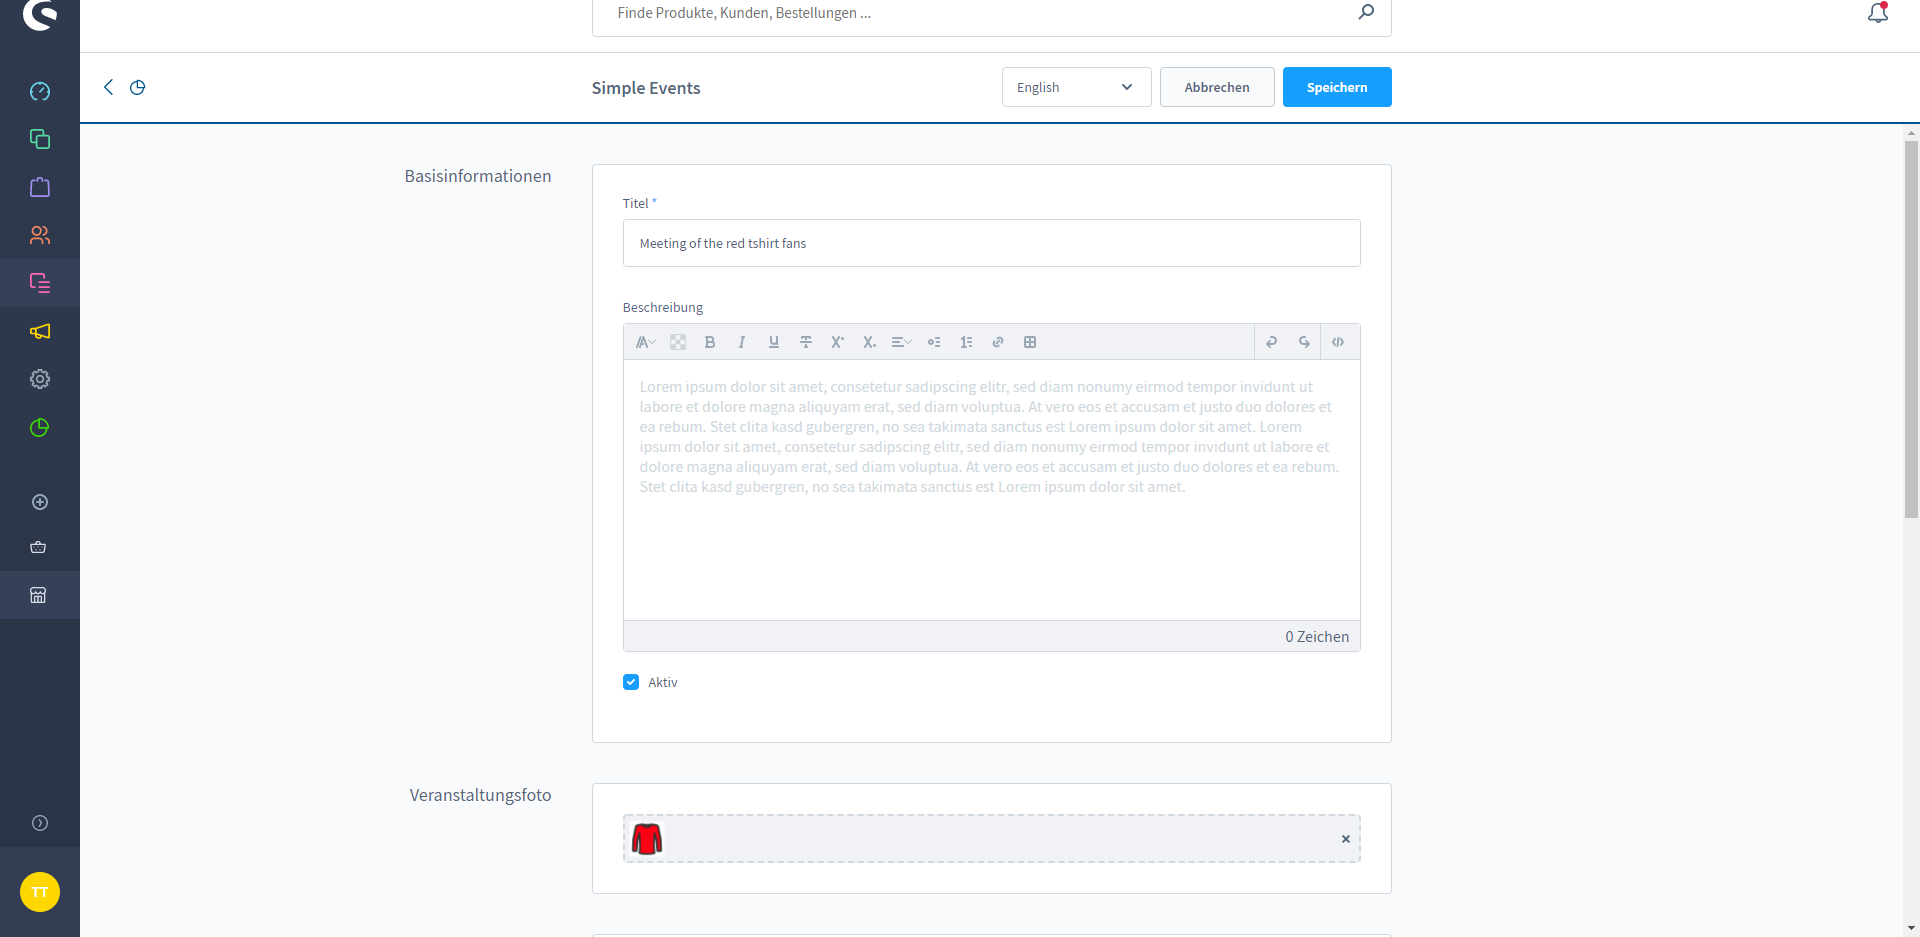Click the red shirt event photo thumbnail
The width and height of the screenshot is (1920, 937).
(647, 839)
